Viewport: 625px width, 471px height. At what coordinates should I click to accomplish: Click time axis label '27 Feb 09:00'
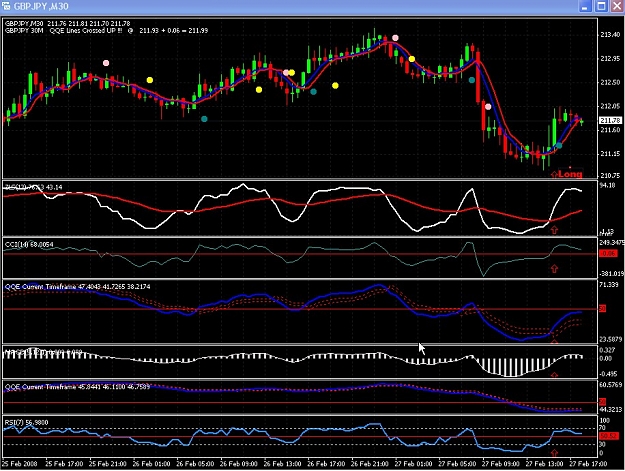pos(501,464)
